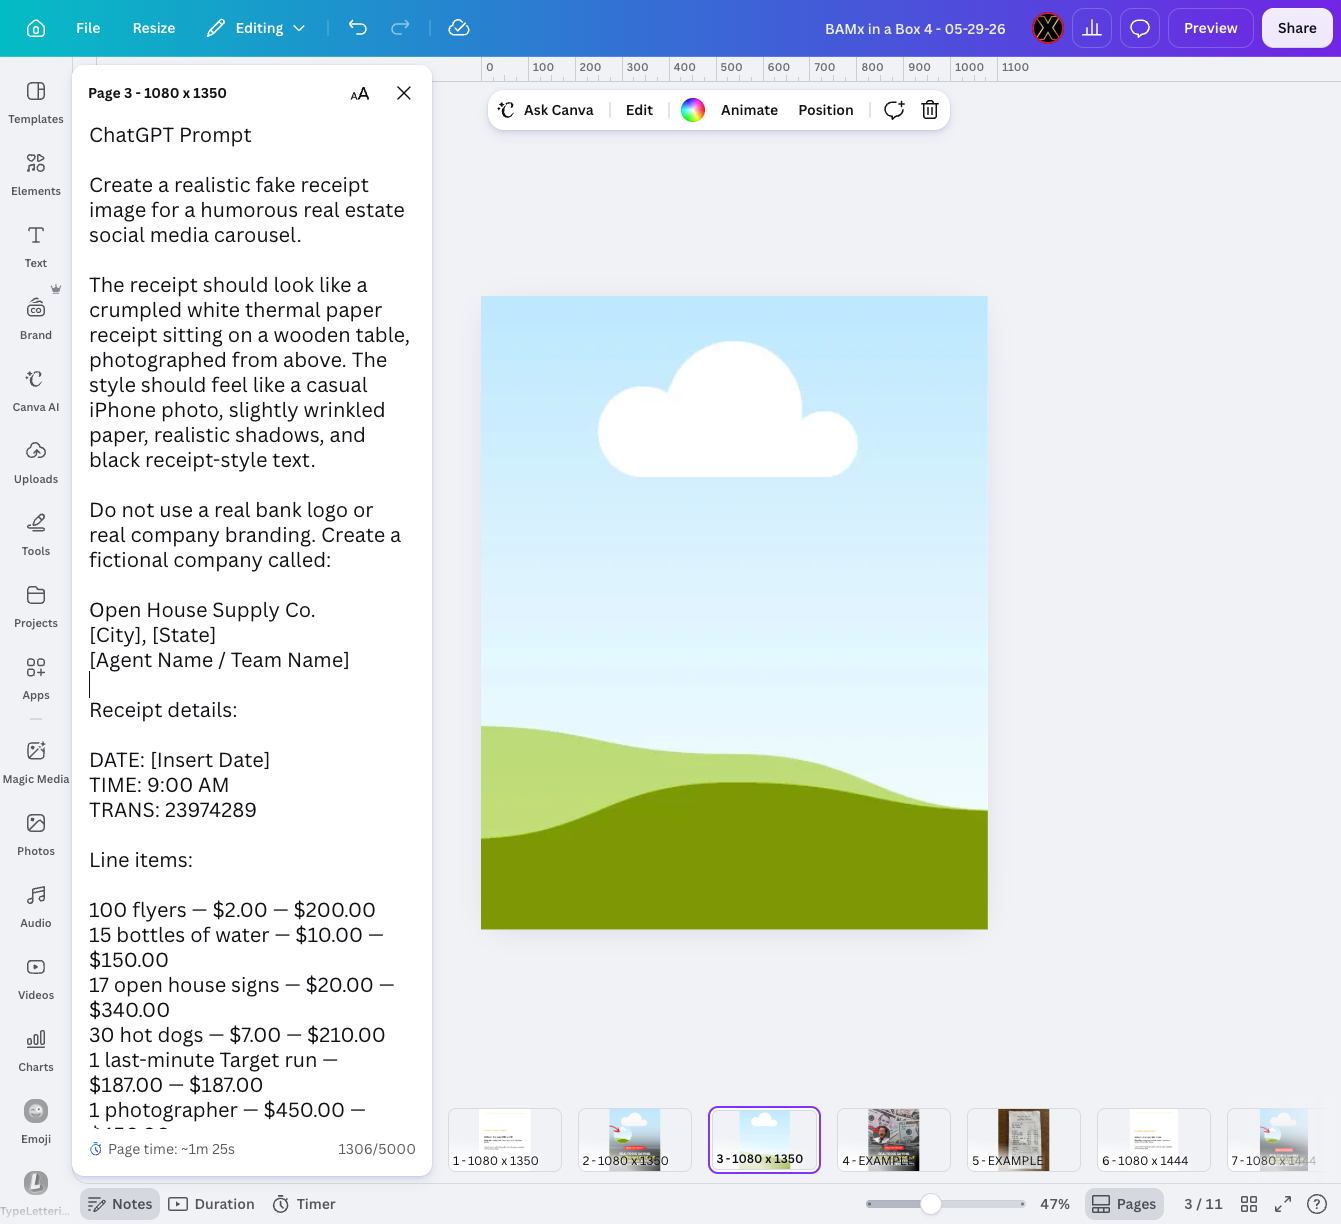Open the Uploads panel
The height and width of the screenshot is (1224, 1341).
tap(36, 463)
